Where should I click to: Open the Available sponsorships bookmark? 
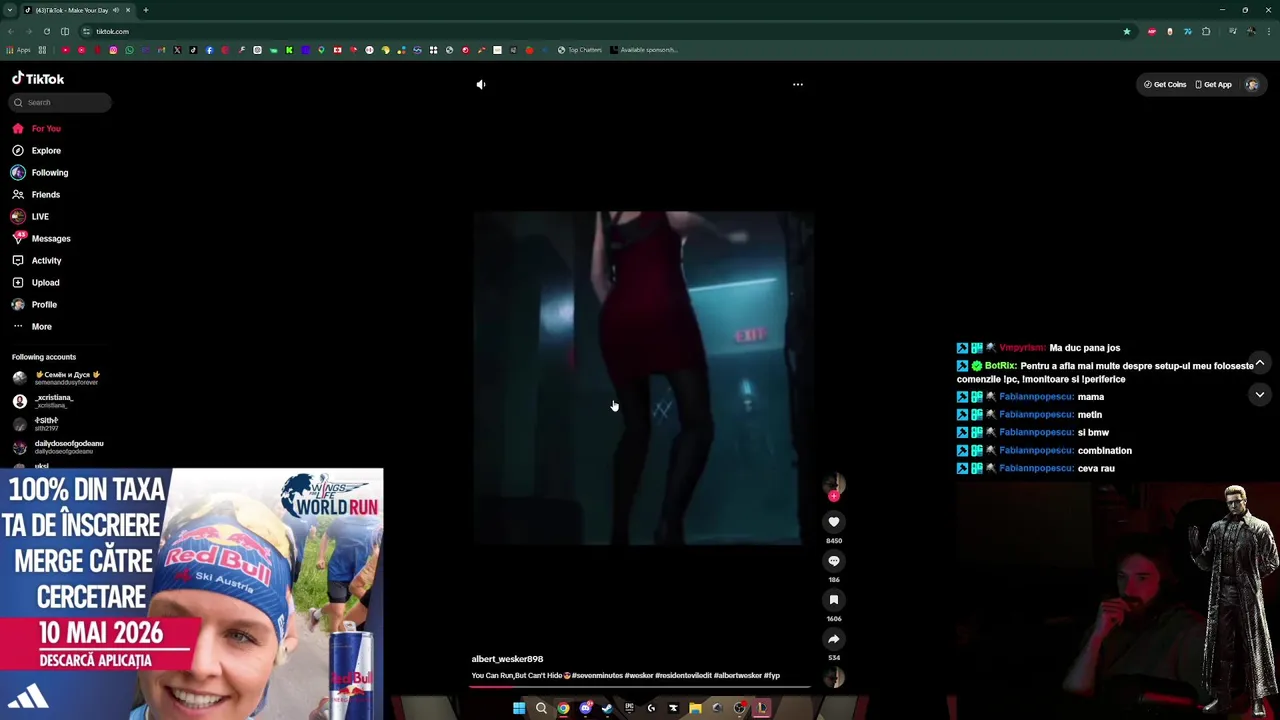pyautogui.click(x=643, y=50)
